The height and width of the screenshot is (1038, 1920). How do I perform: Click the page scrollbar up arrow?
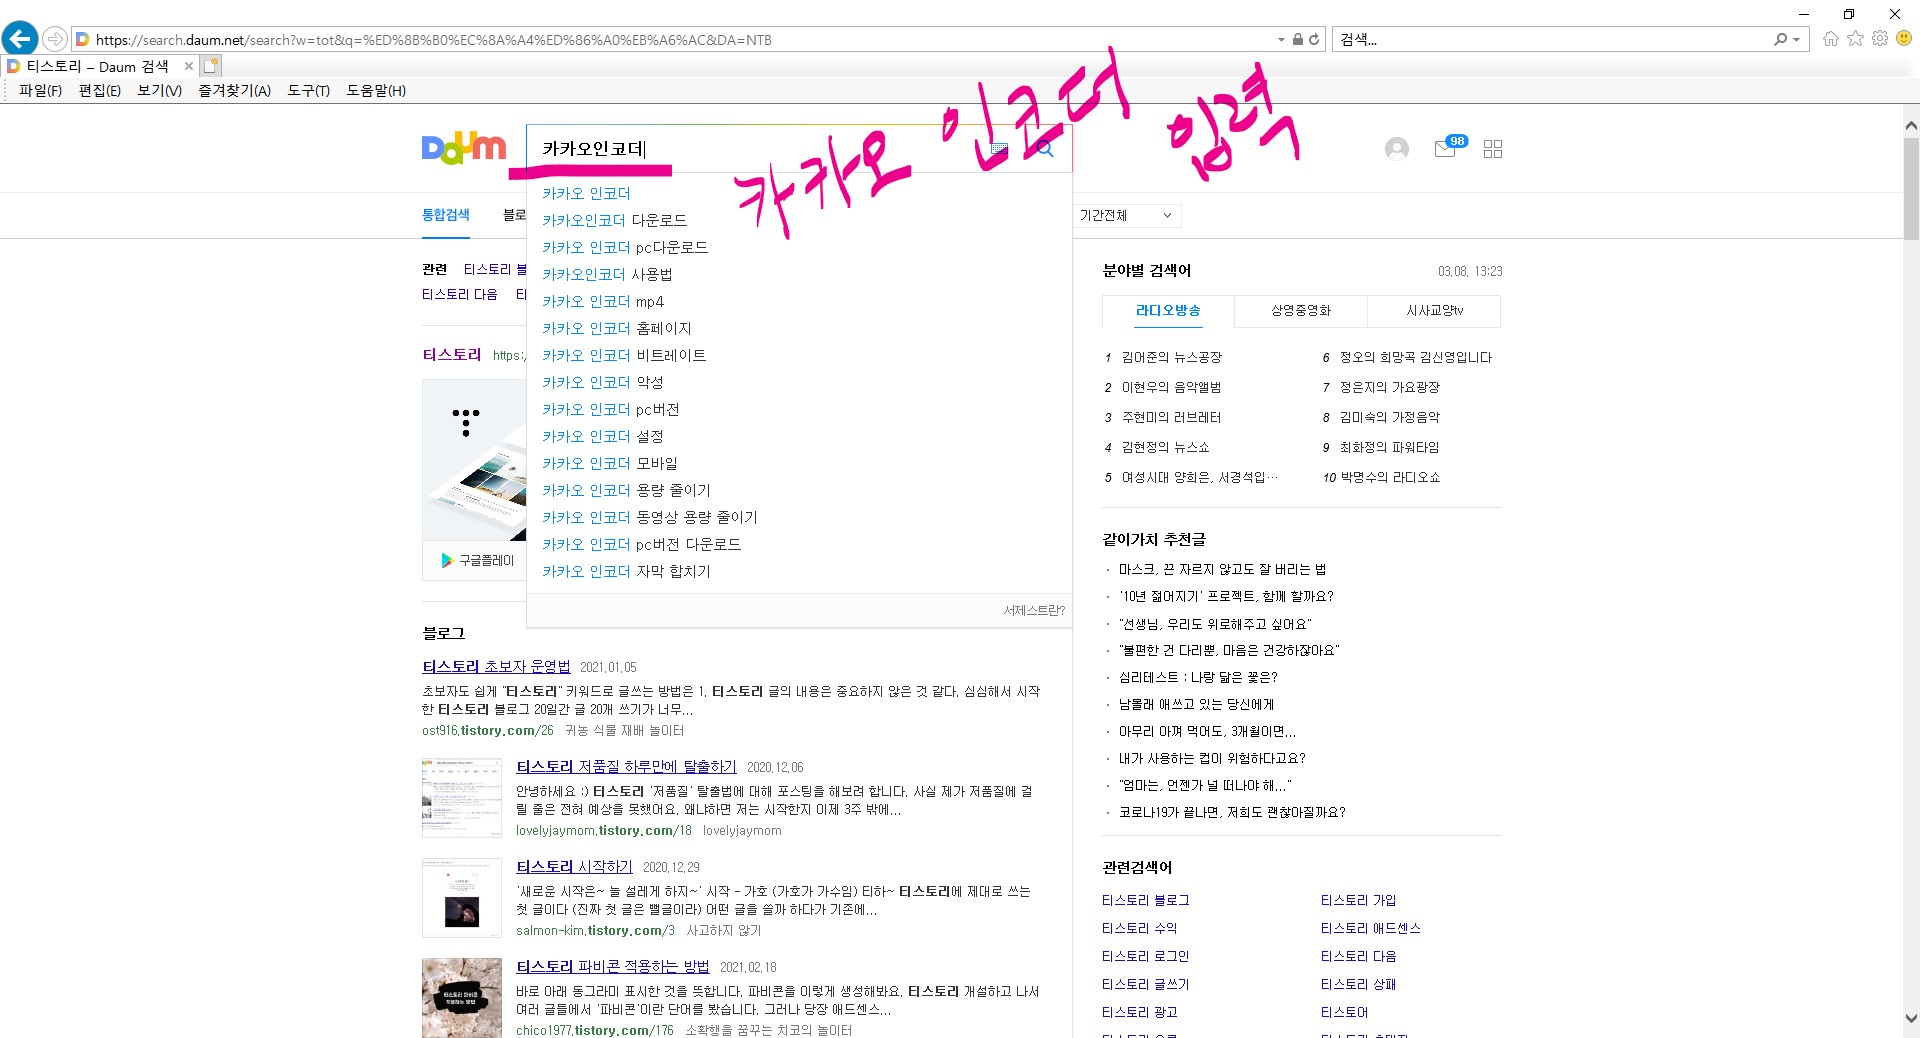(1910, 126)
